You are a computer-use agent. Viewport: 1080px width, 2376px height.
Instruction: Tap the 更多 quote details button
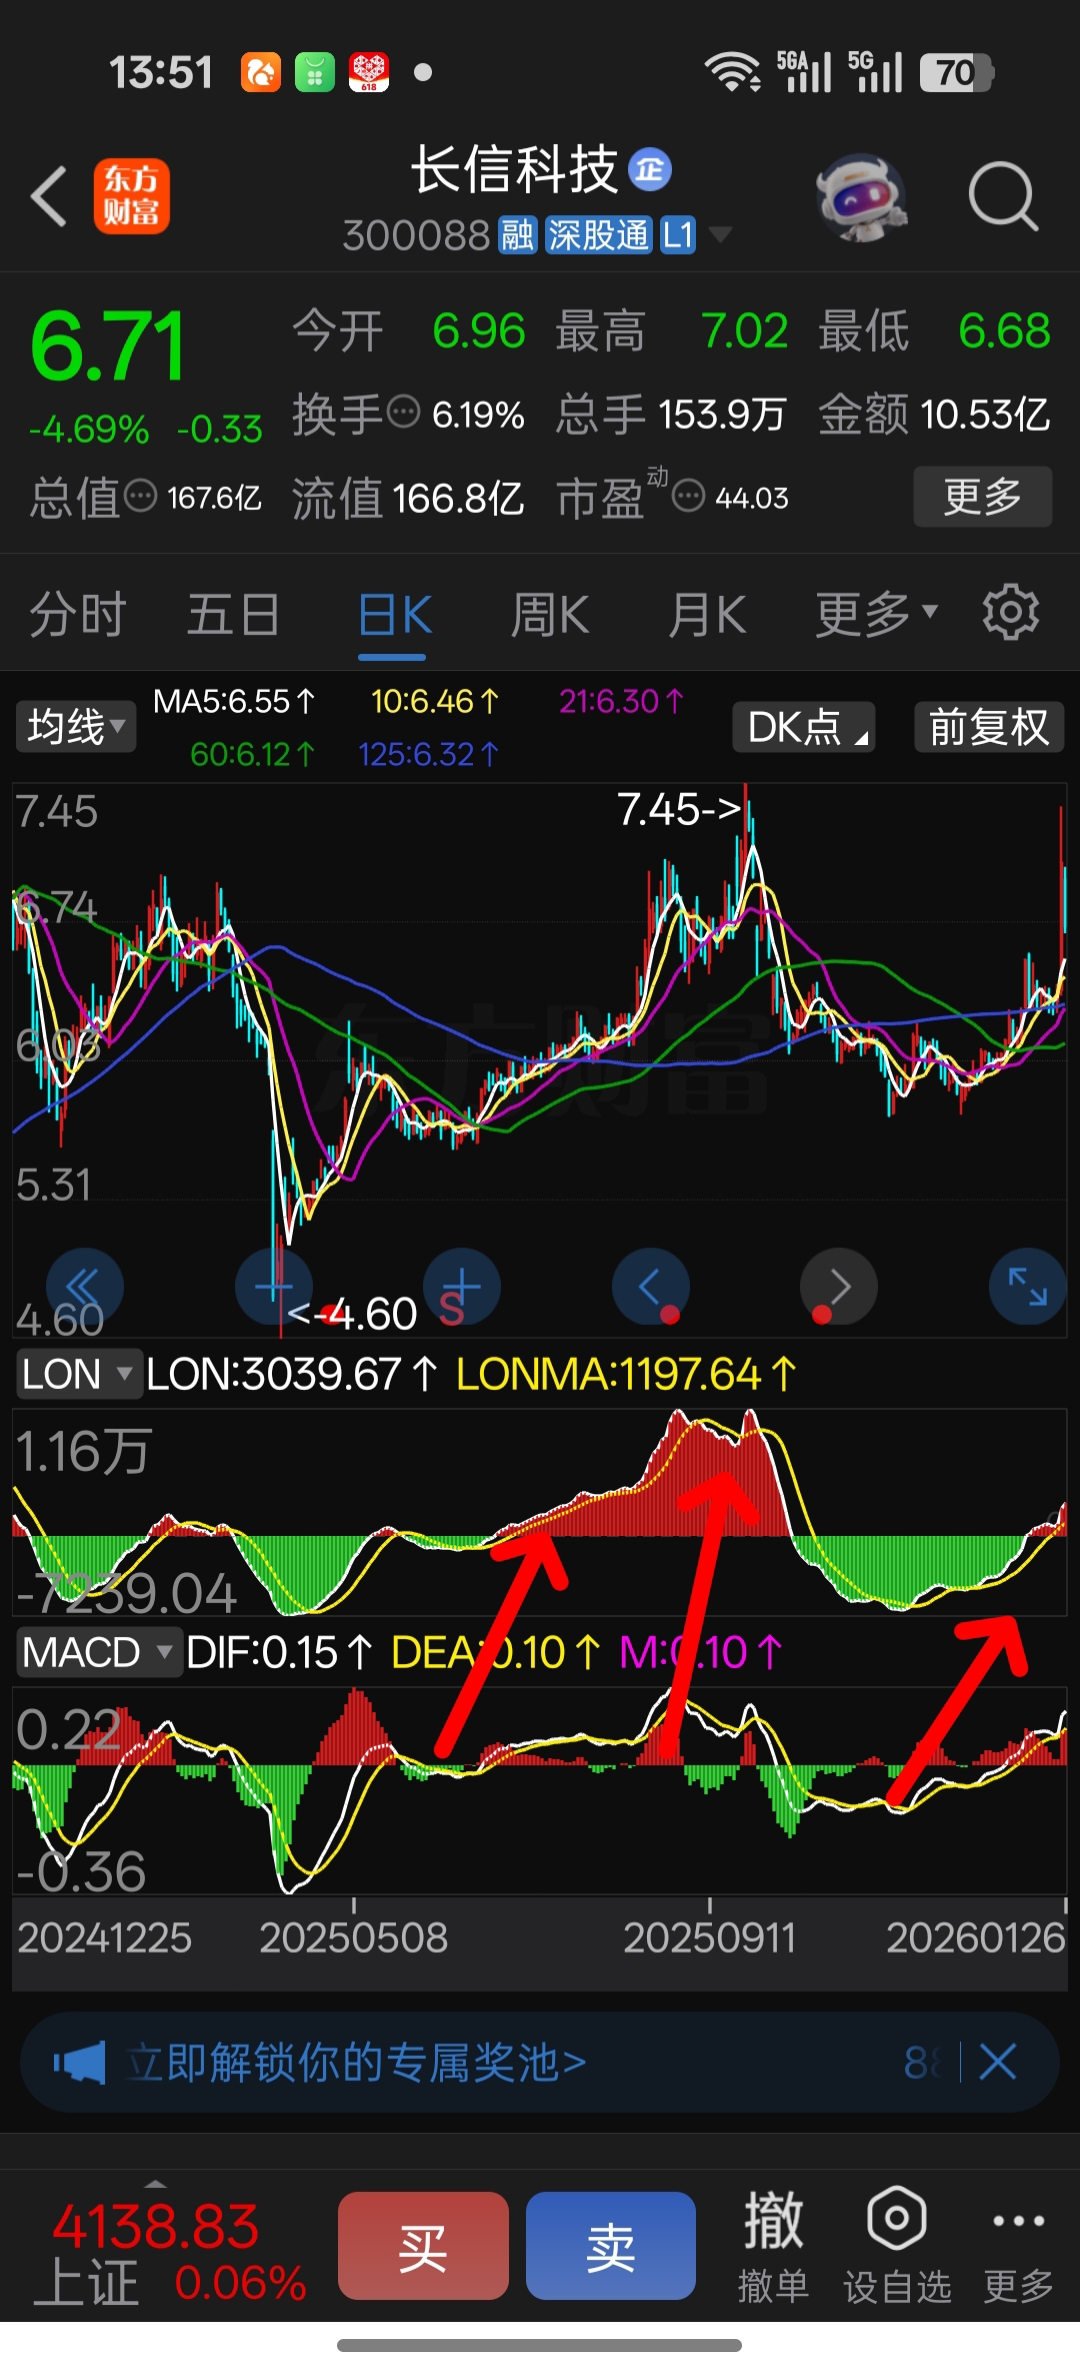point(983,496)
